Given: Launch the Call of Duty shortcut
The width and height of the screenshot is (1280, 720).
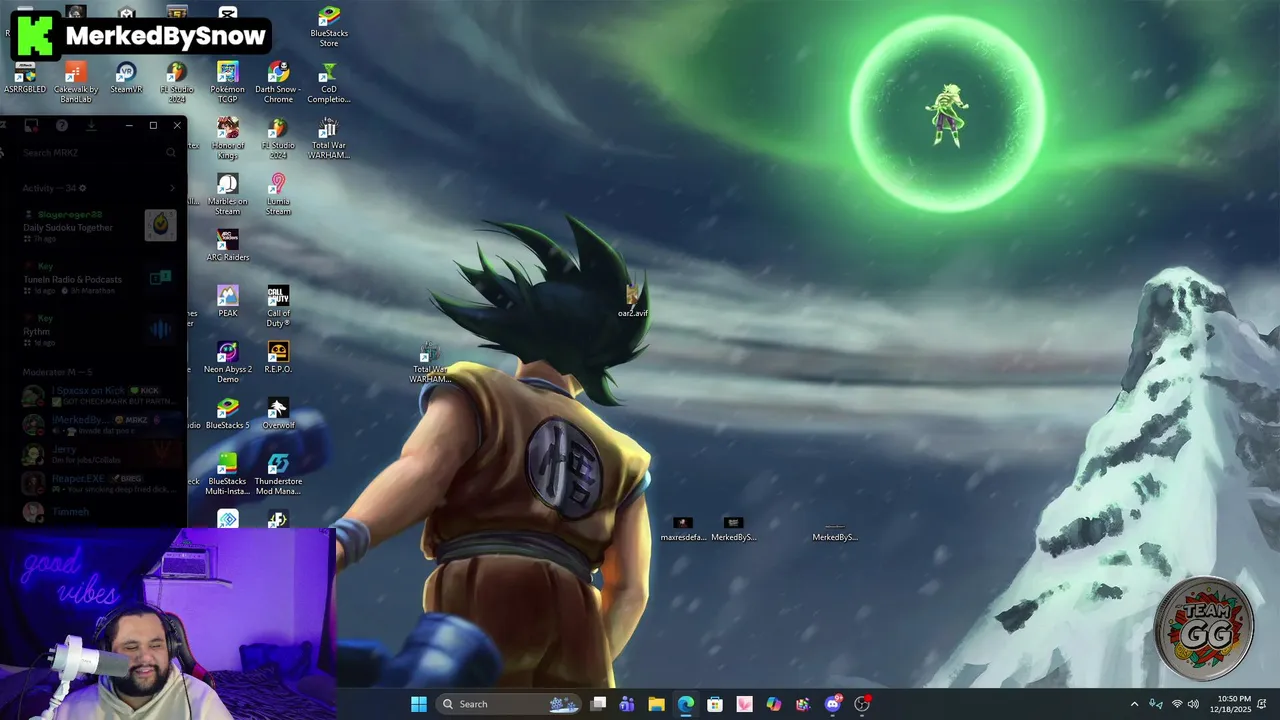Looking at the screenshot, I should point(278,307).
